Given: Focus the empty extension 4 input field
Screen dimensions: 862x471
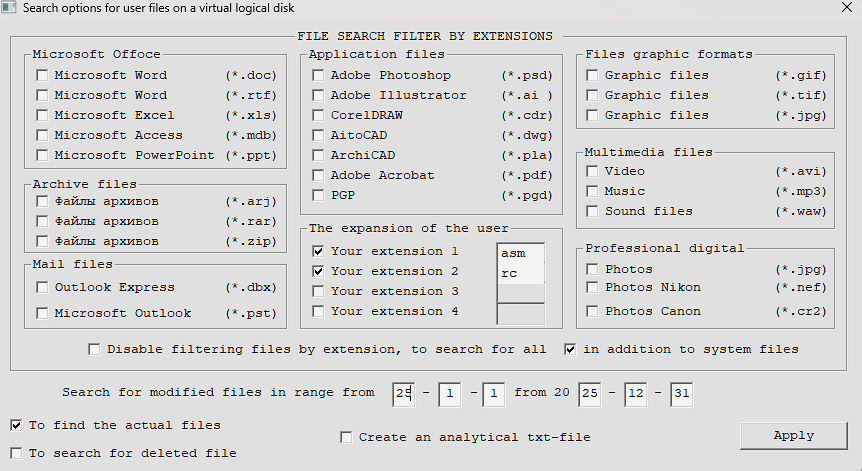Looking at the screenshot, I should [521, 314].
